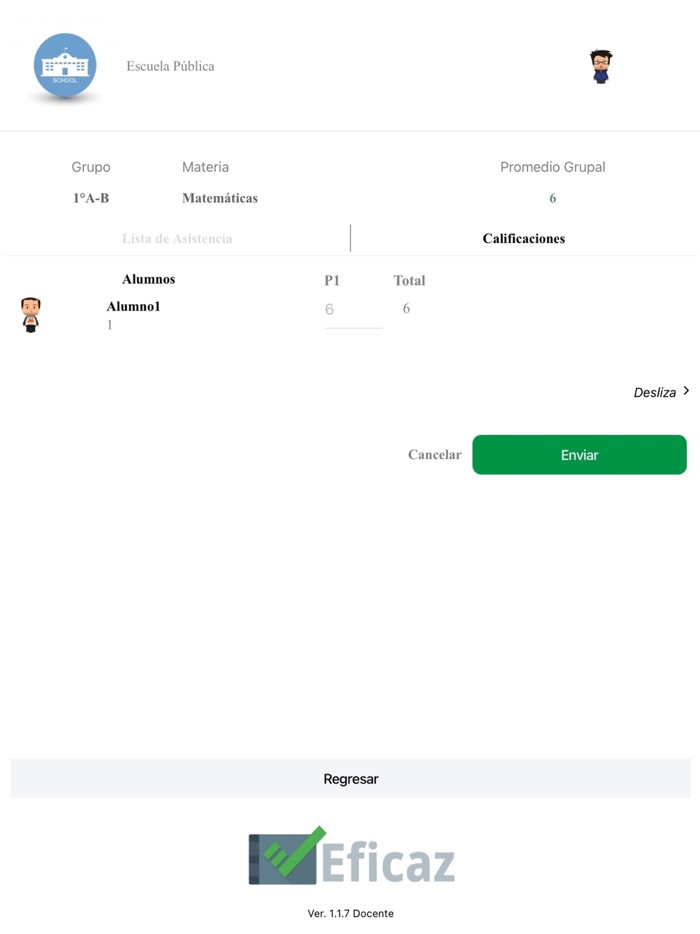Open the teacher profile avatar
The height and width of the screenshot is (934, 700).
(600, 67)
